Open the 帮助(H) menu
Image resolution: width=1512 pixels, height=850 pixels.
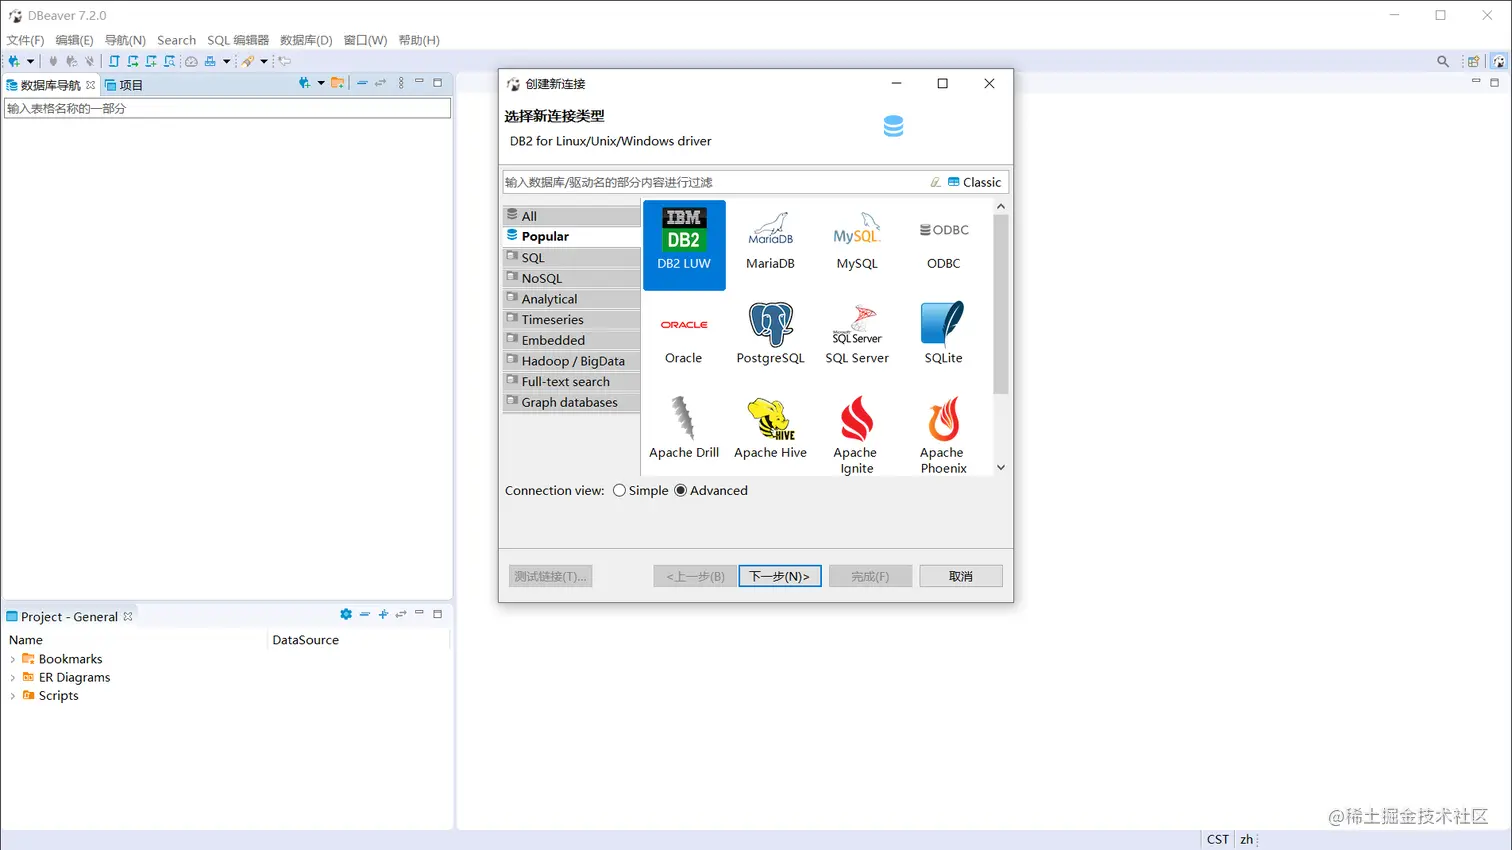[419, 40]
